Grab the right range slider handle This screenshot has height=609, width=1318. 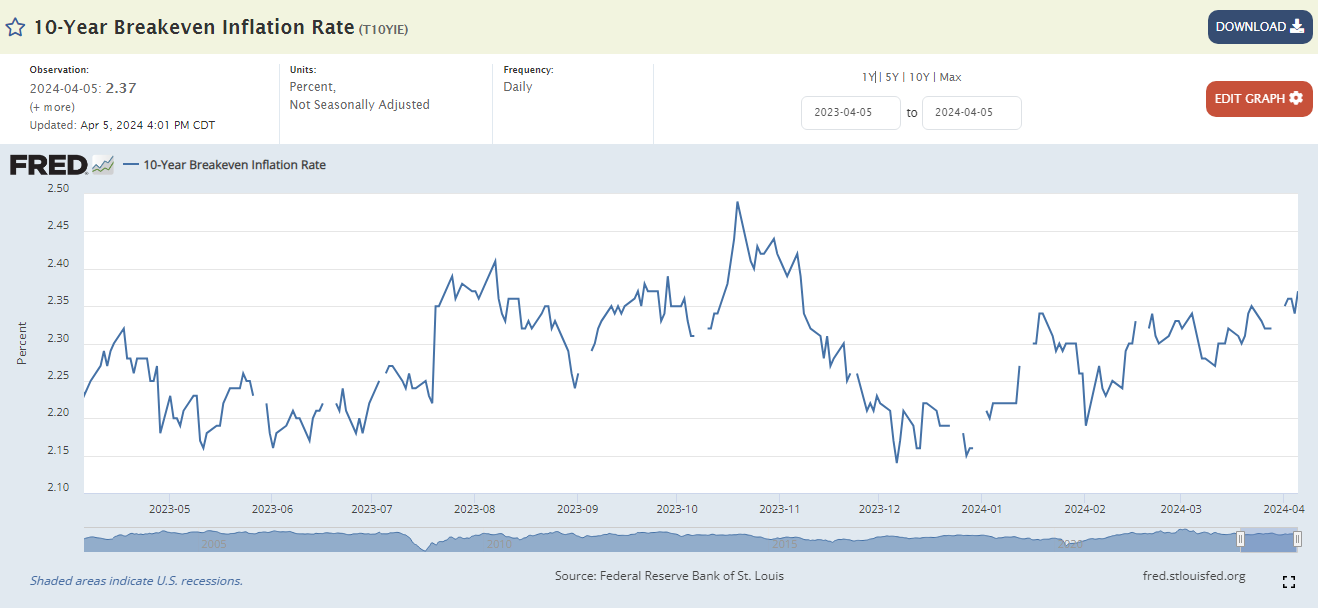coord(1297,540)
